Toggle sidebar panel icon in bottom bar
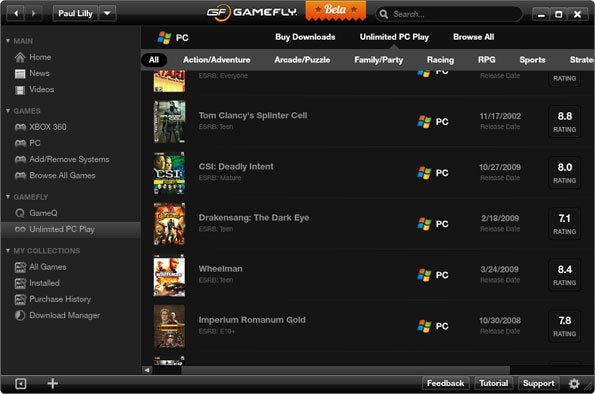Screen dimensions: 595x394 [x=20, y=384]
